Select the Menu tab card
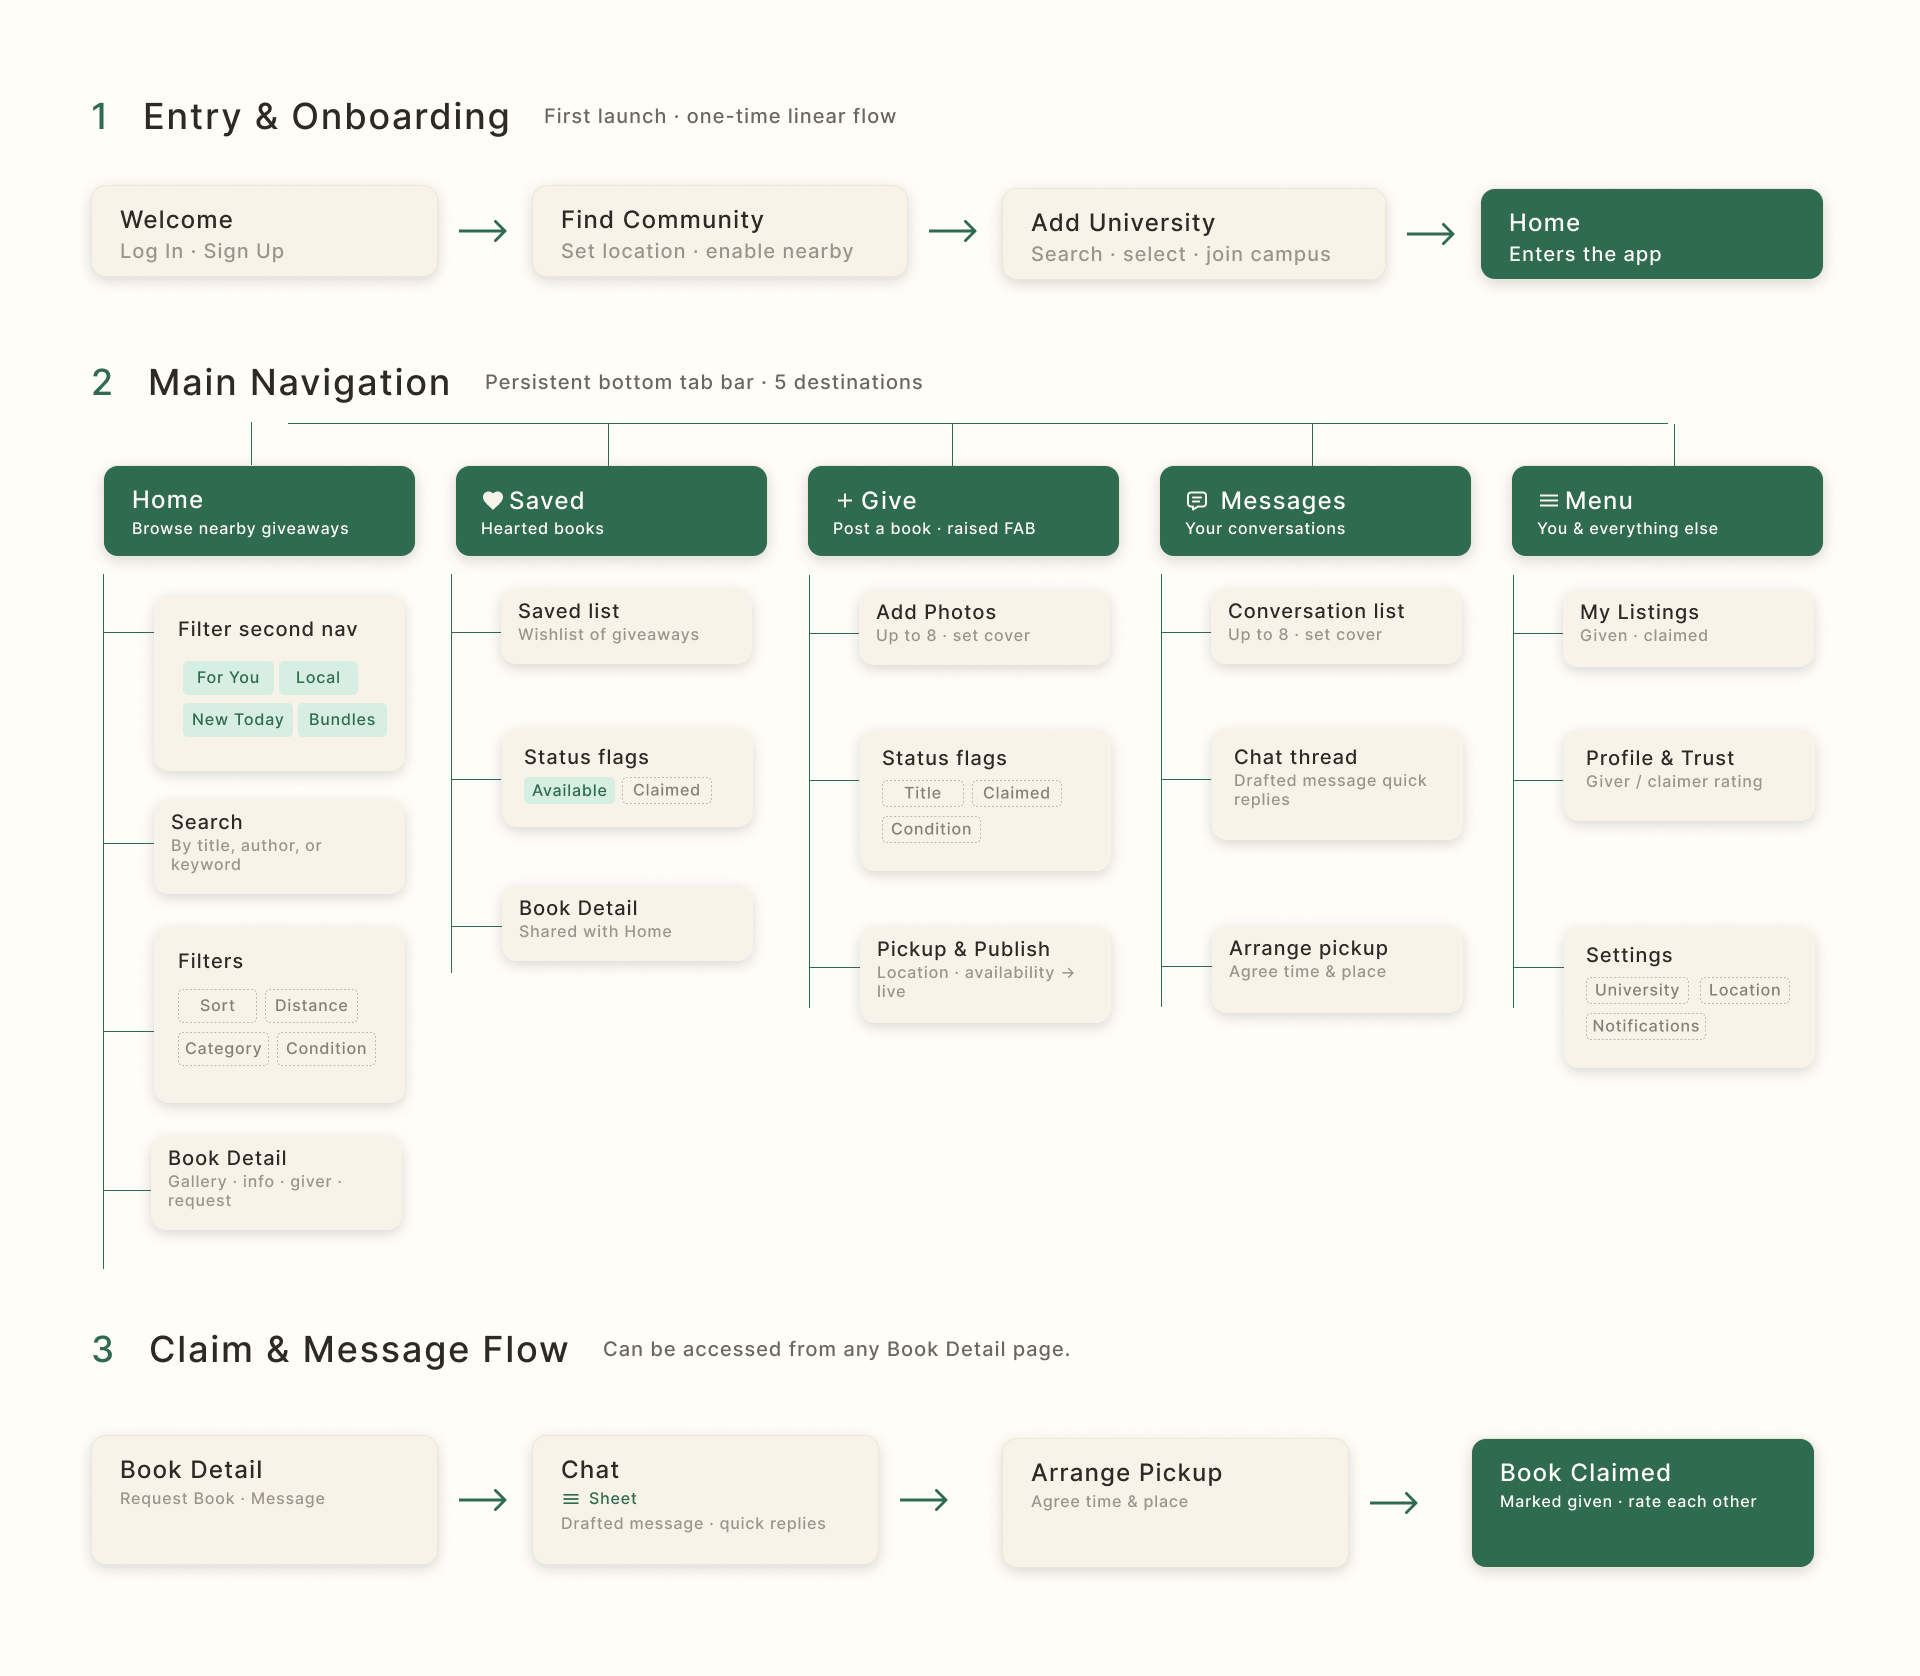Viewport: 1920px width, 1676px height. coord(1667,510)
